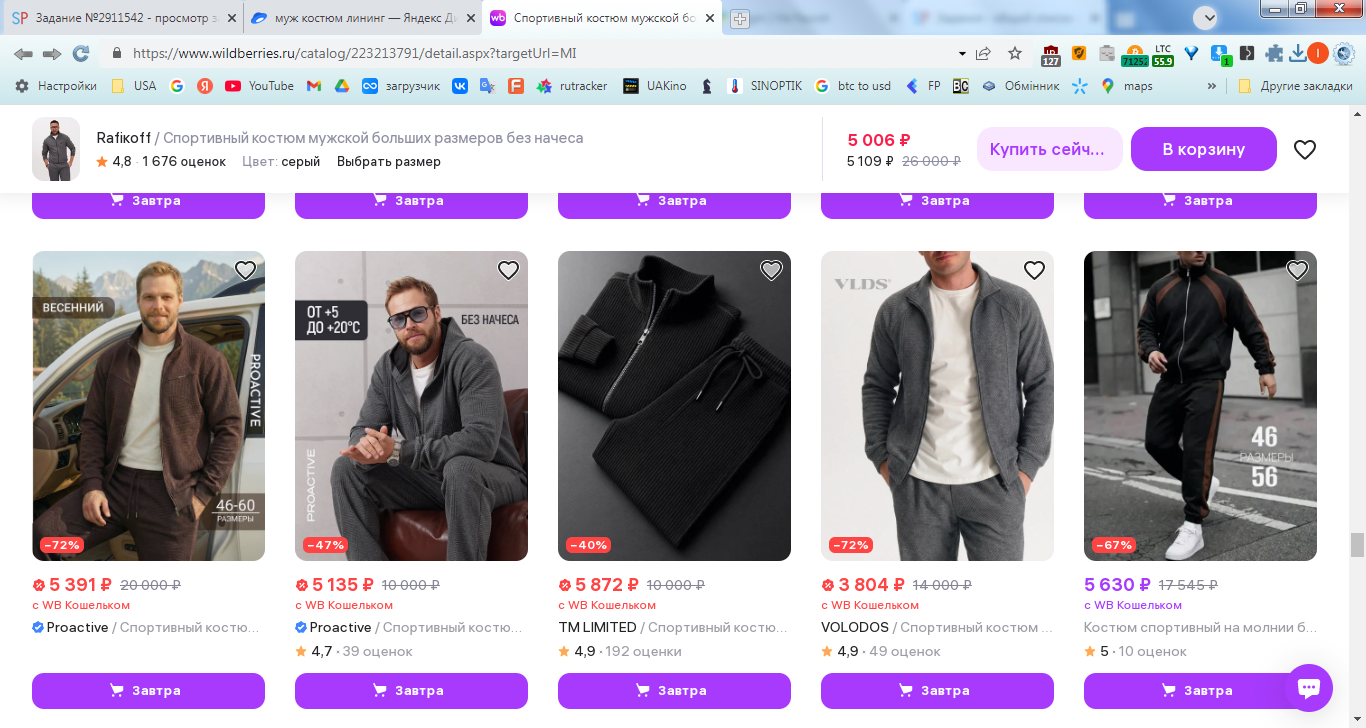Expand the hidden bookmarks chevron

(1212, 86)
